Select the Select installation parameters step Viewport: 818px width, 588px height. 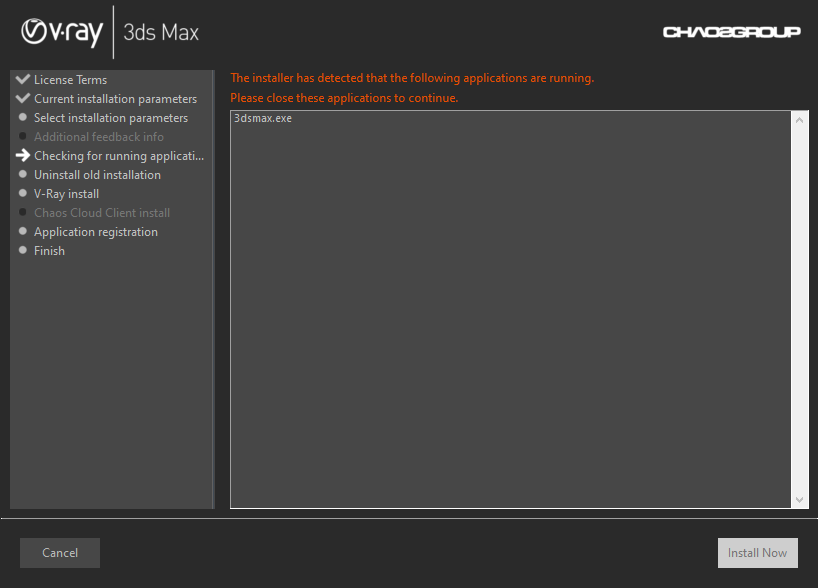(110, 117)
